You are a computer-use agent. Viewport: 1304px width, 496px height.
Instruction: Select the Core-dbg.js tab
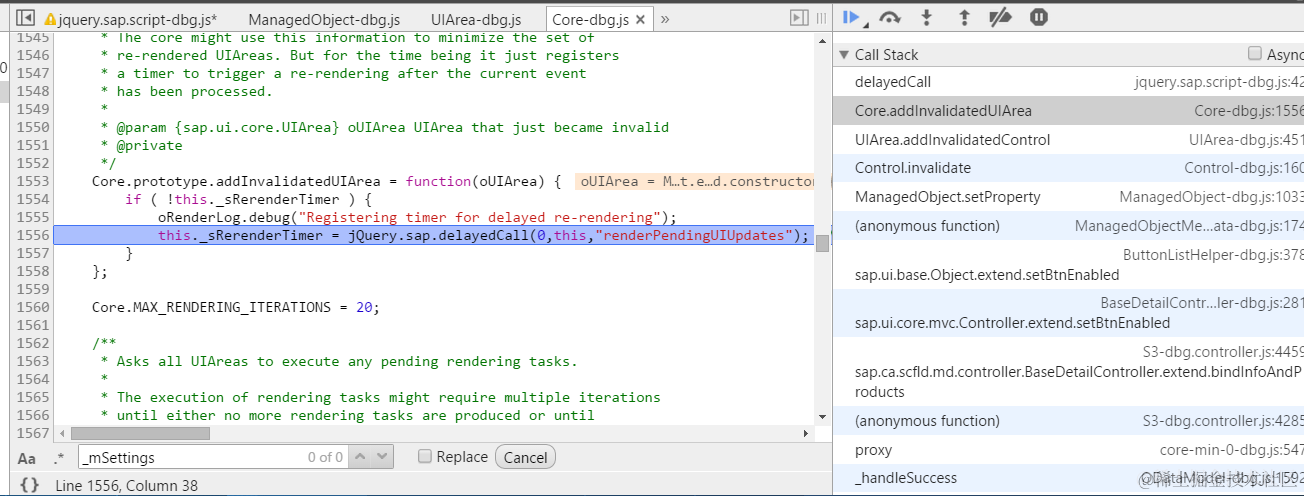[590, 19]
